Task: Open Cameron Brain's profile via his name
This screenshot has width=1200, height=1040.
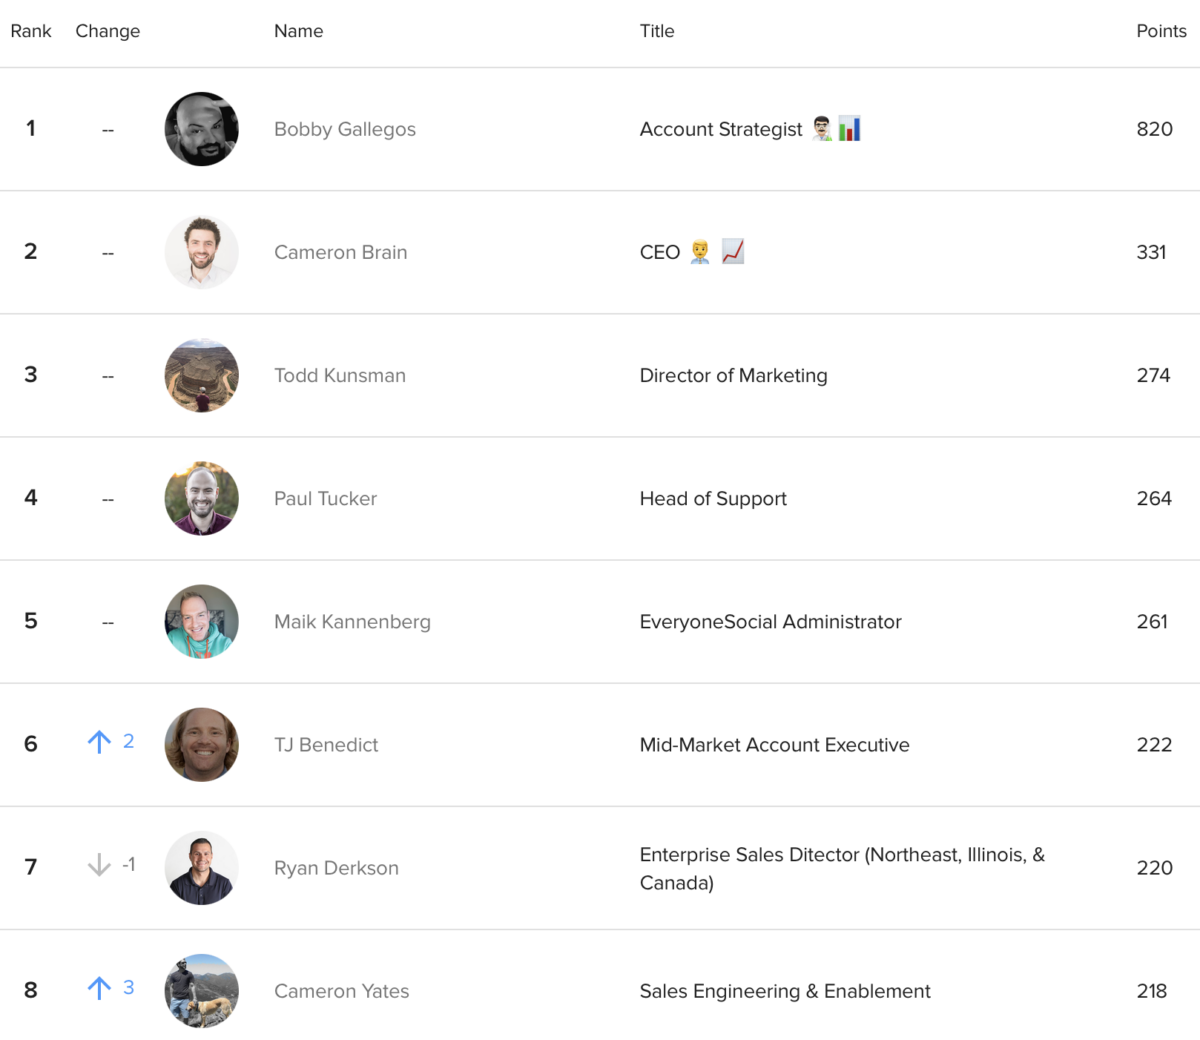Action: tap(340, 252)
